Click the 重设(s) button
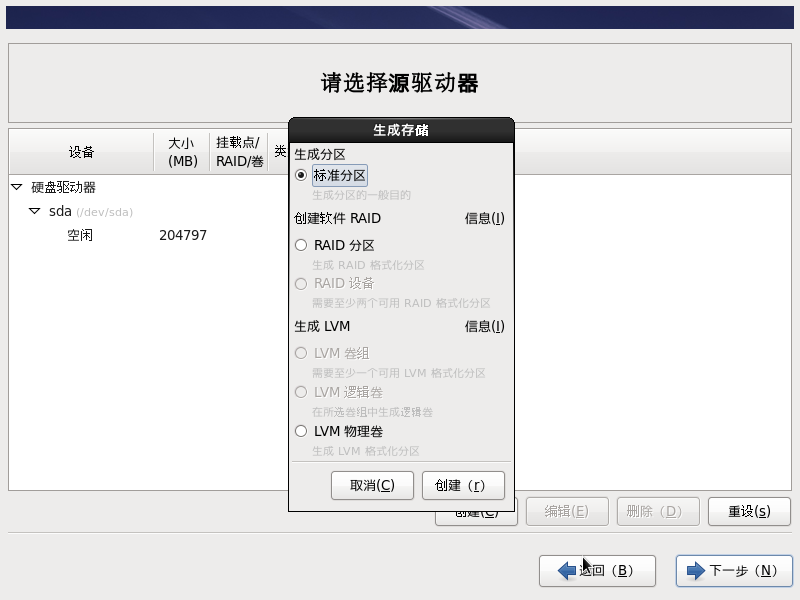800x600 pixels. pyautogui.click(x=749, y=511)
